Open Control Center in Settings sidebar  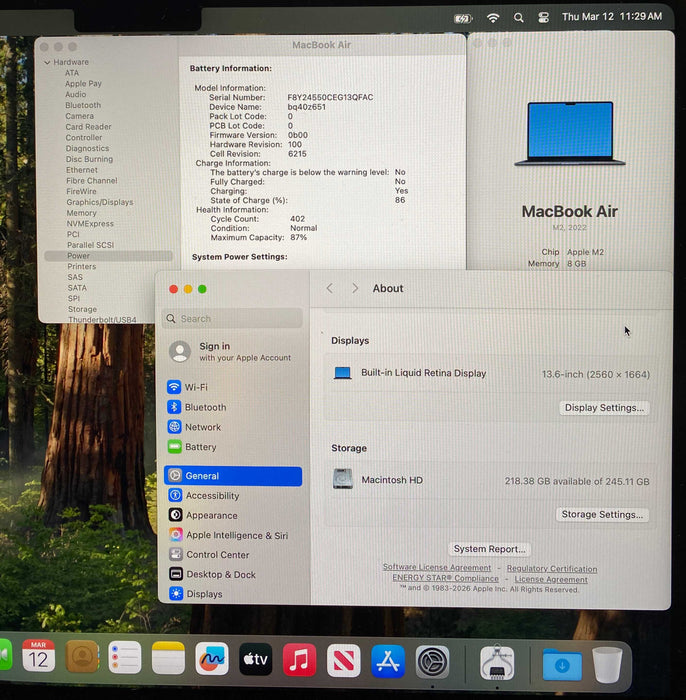pos(233,554)
